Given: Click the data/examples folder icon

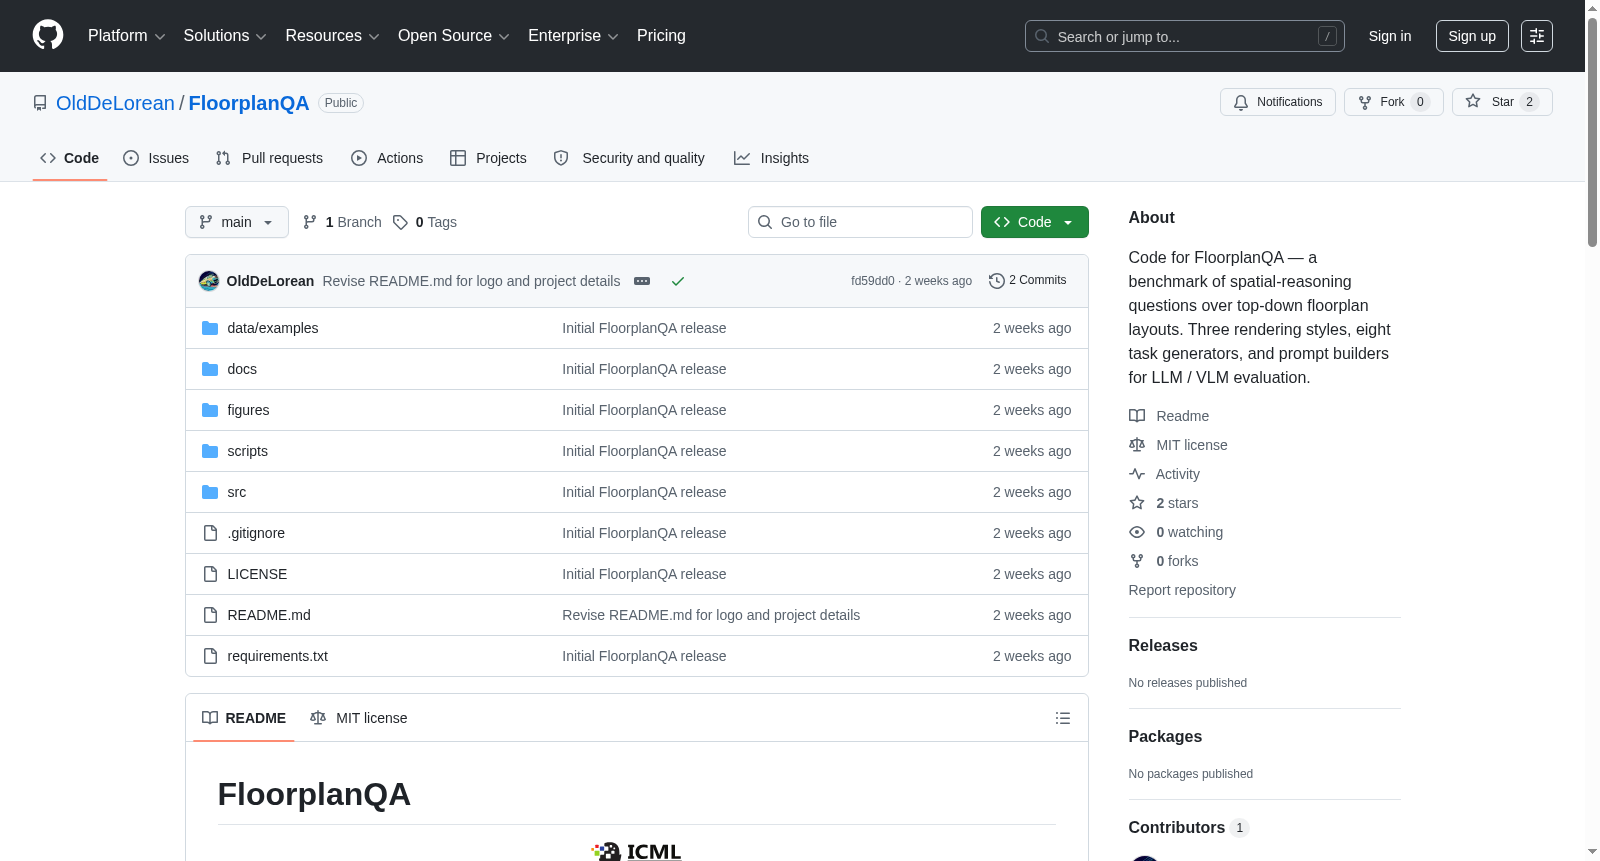Looking at the screenshot, I should [x=210, y=328].
